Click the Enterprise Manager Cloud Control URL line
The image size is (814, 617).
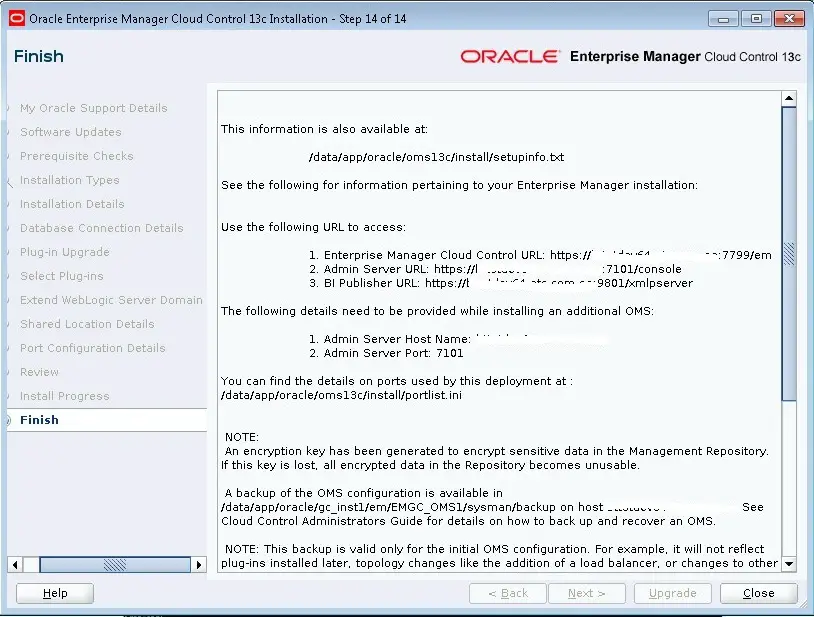tap(540, 255)
